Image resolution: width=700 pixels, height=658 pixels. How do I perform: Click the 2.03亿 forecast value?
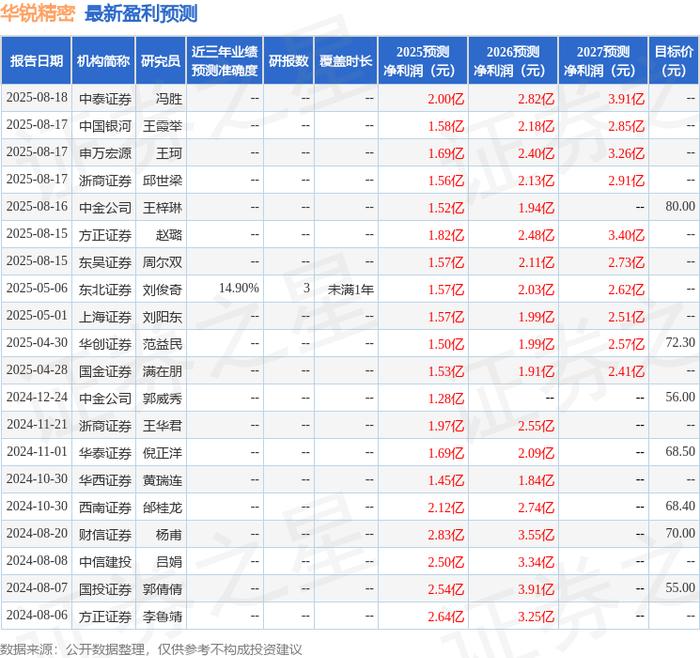pyautogui.click(x=536, y=289)
